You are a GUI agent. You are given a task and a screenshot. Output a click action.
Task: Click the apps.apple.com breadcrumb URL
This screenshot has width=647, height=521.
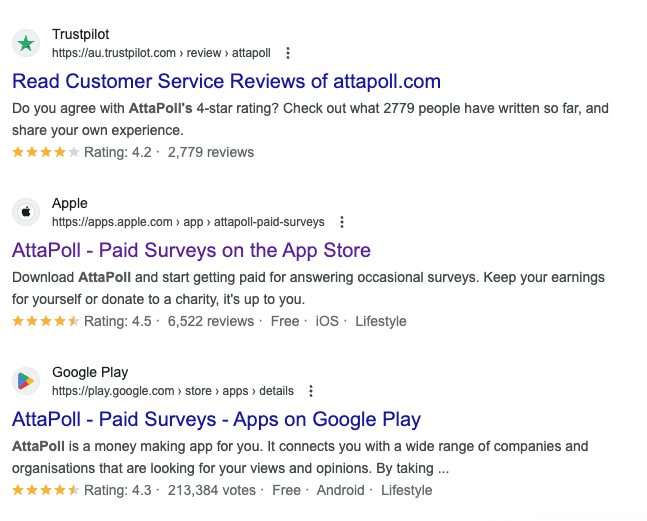pyautogui.click(x=188, y=222)
